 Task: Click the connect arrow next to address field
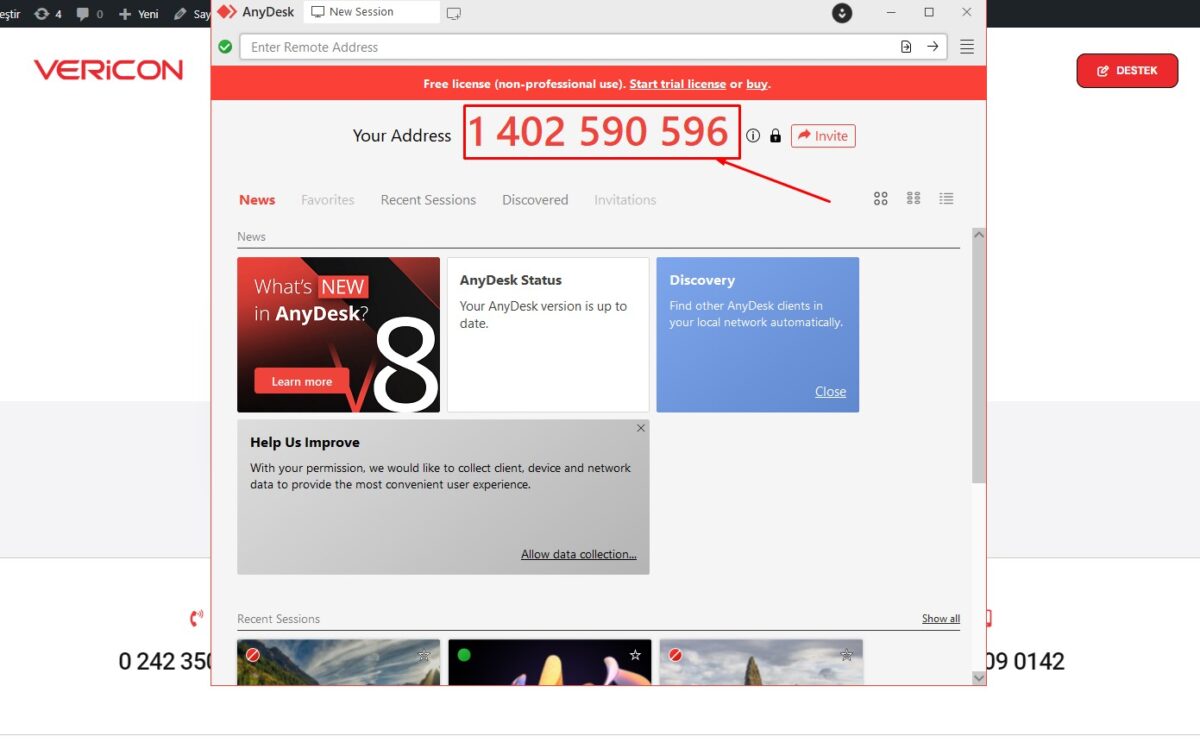[932, 46]
